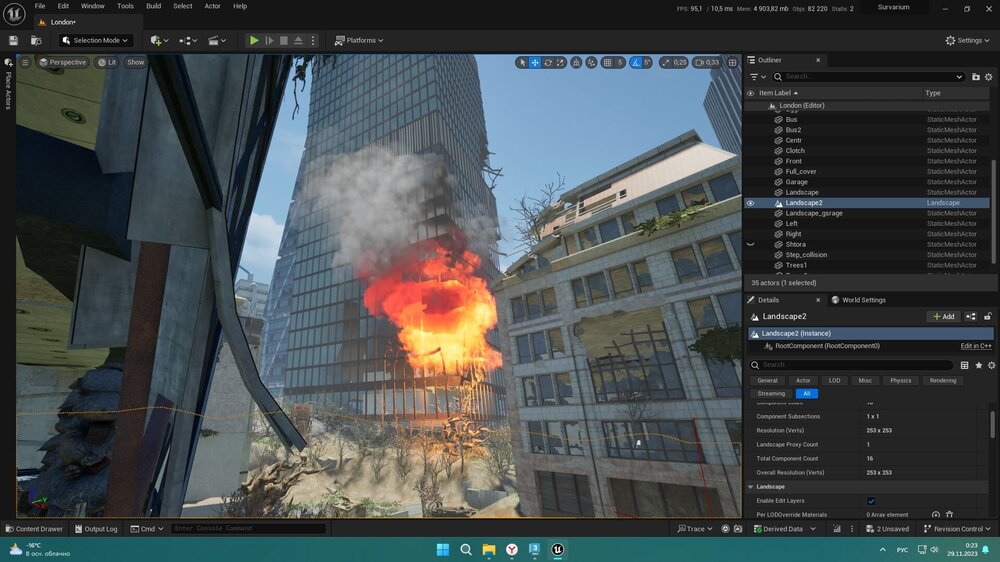Screen dimensions: 1000x562
Task: Click the console command input field
Action: 248,529
